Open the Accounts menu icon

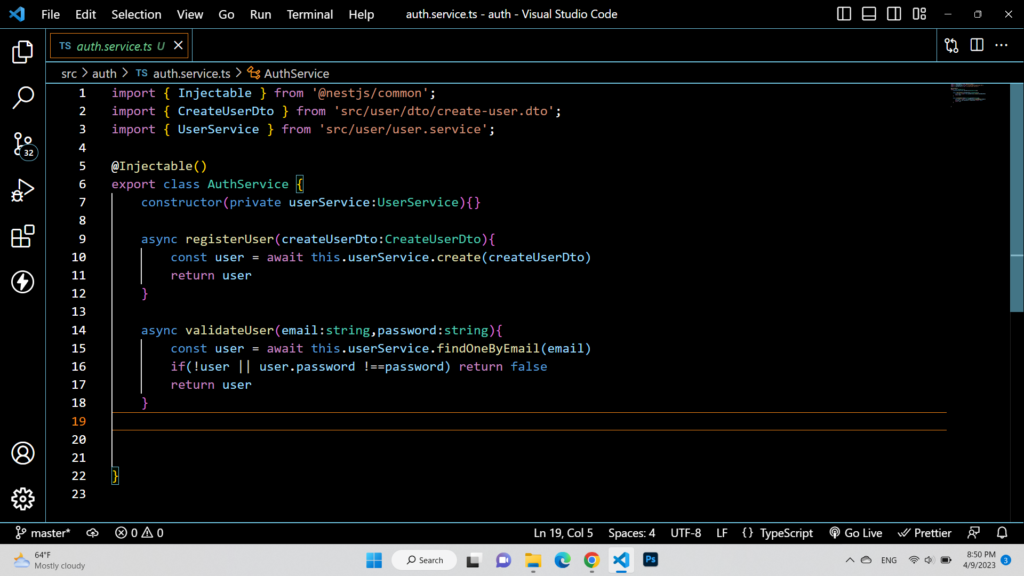pyautogui.click(x=22, y=453)
